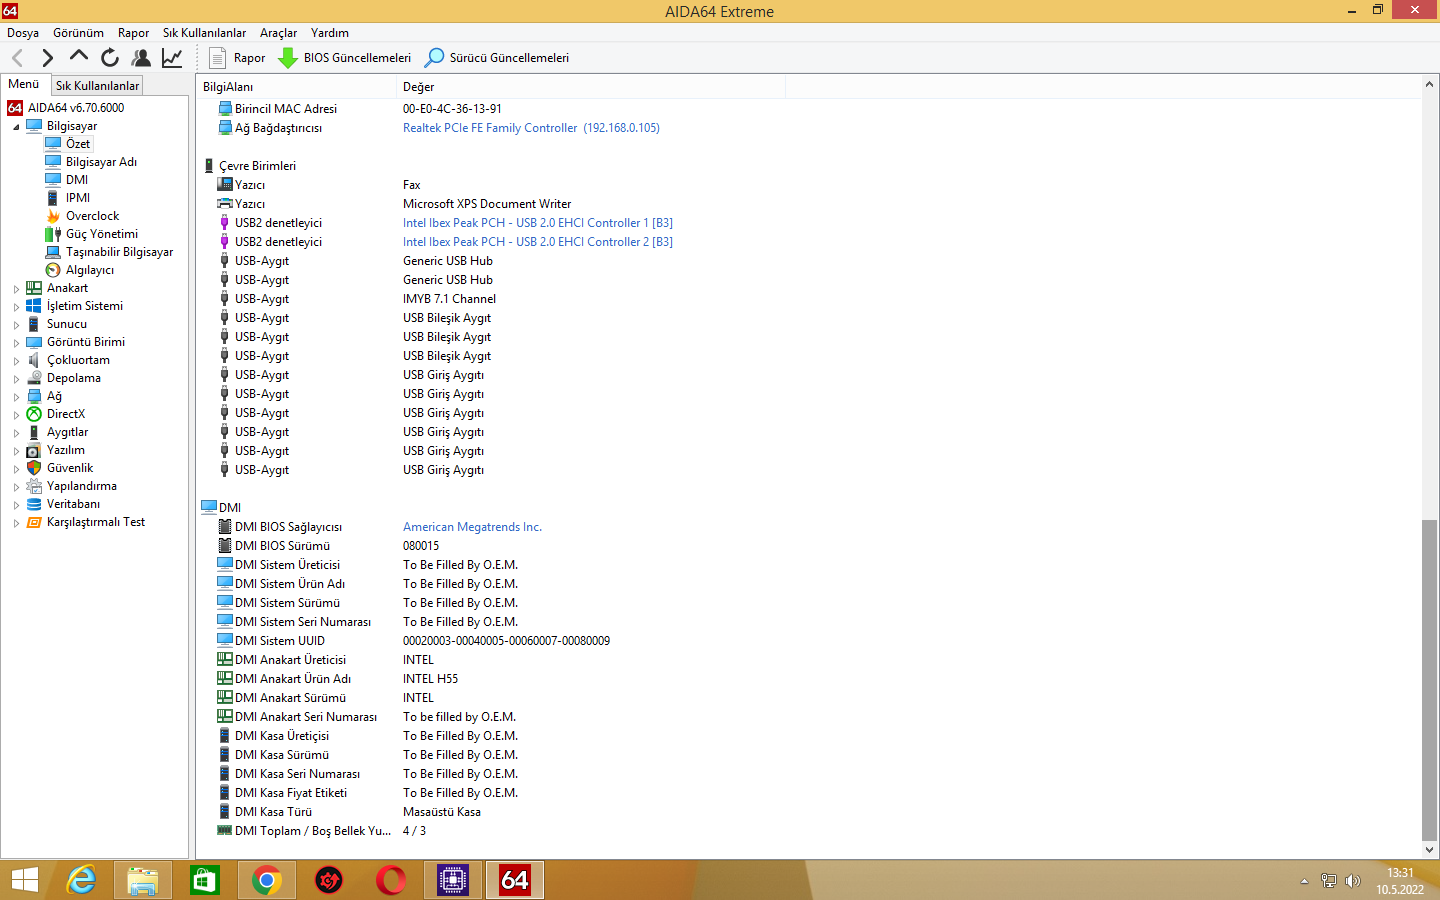Image resolution: width=1440 pixels, height=900 pixels.
Task: Select the Özet tree item icon
Action: pyautogui.click(x=53, y=144)
